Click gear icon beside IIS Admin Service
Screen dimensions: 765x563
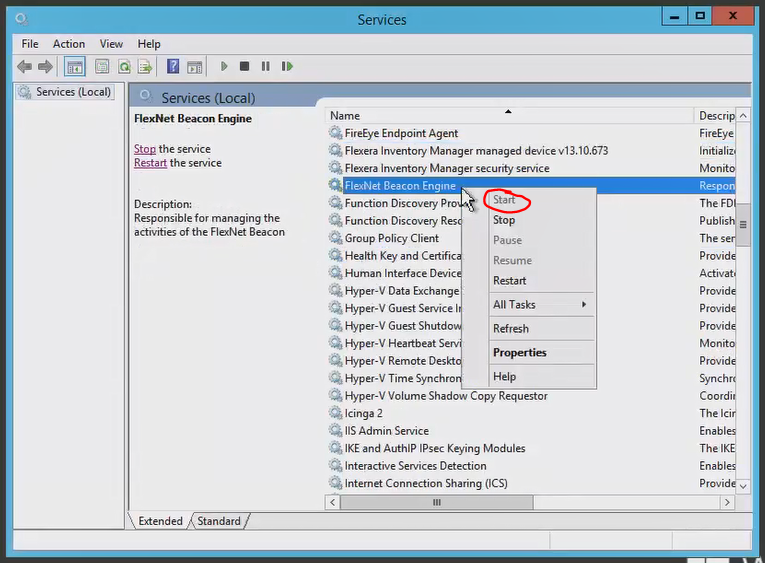335,430
